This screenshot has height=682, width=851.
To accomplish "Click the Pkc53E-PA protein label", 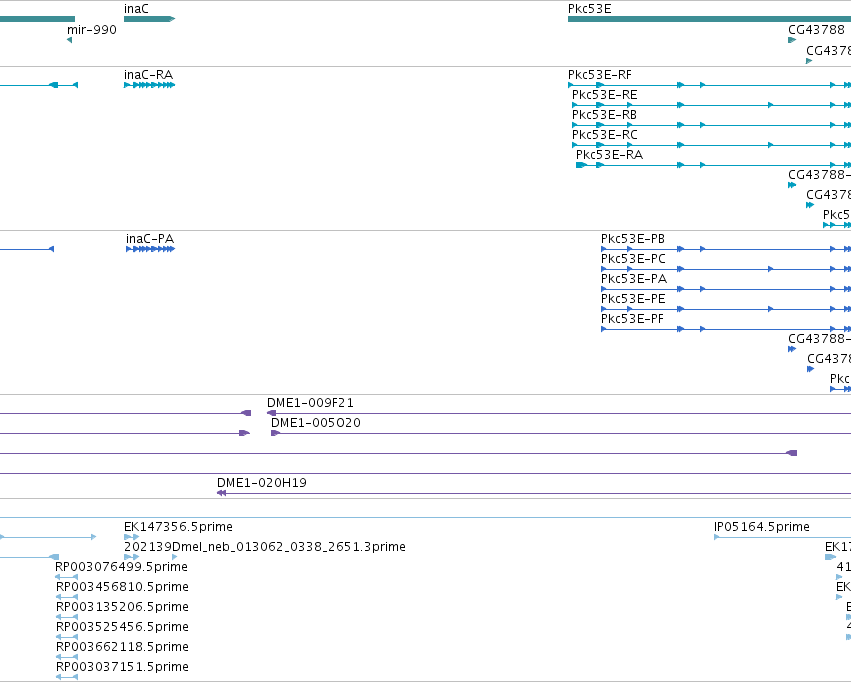I will click(633, 279).
